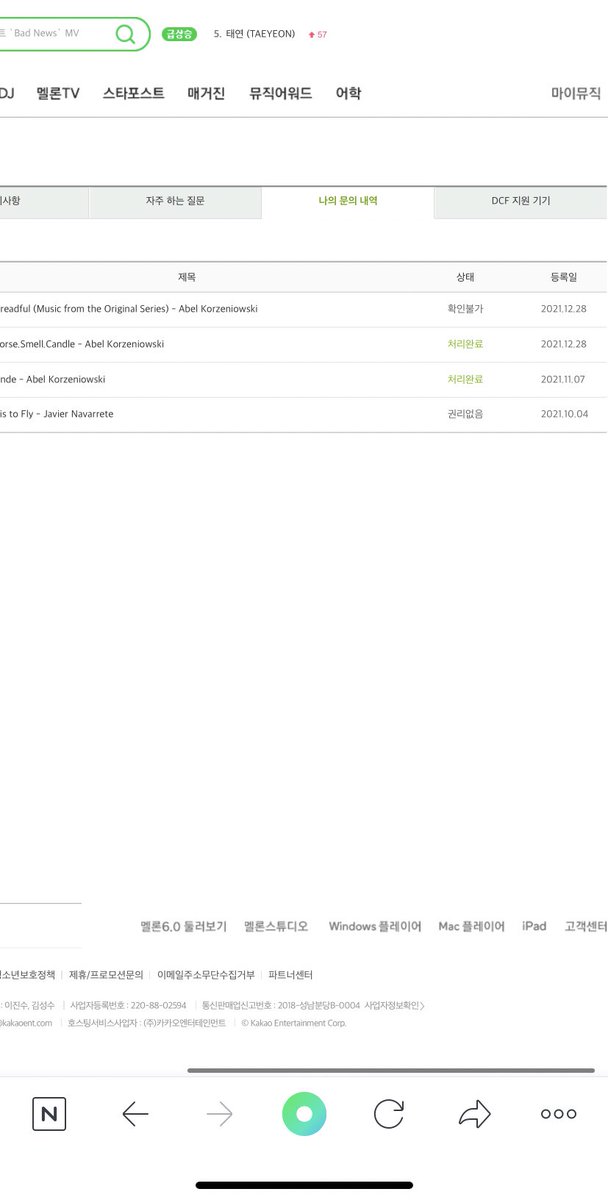Open 이메일주소무단수집거부 link
This screenshot has width=608, height=1200.
[206, 974]
